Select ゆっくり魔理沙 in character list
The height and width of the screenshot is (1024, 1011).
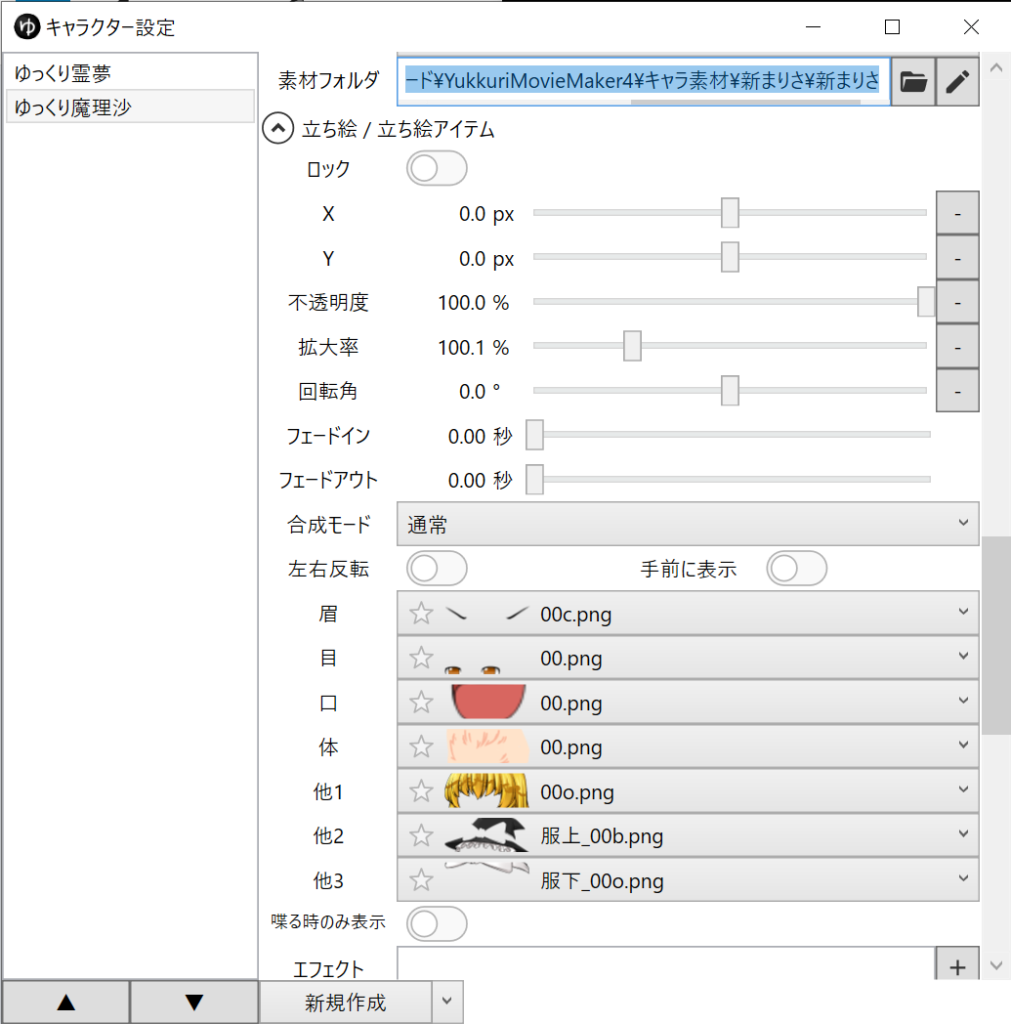click(x=130, y=106)
